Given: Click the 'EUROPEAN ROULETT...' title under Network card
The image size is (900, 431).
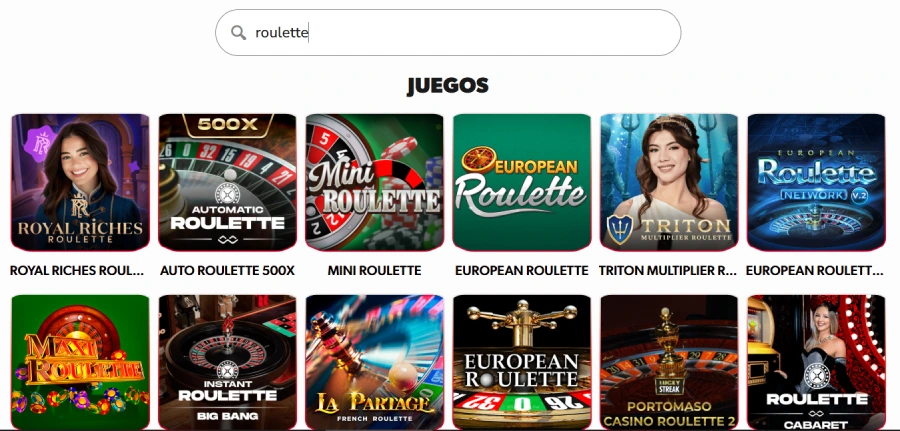Looking at the screenshot, I should point(815,270).
